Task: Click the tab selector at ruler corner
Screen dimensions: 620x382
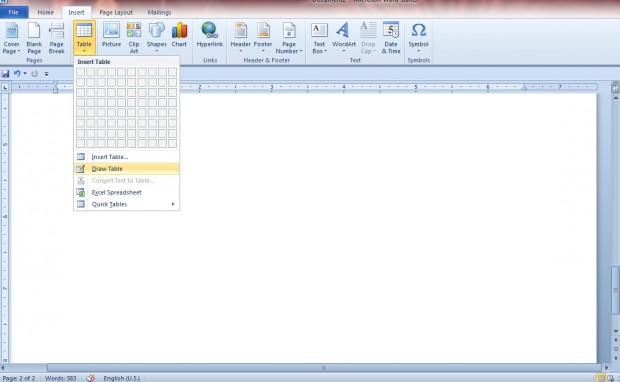Action: pyautogui.click(x=5, y=87)
